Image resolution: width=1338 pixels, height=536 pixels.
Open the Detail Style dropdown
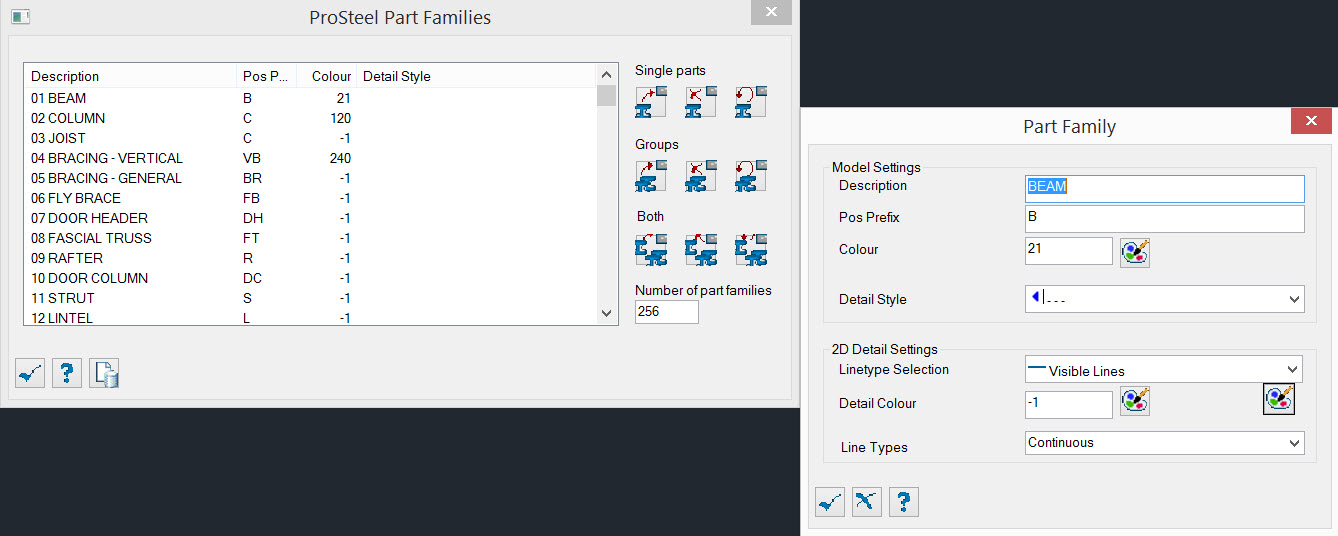1294,299
